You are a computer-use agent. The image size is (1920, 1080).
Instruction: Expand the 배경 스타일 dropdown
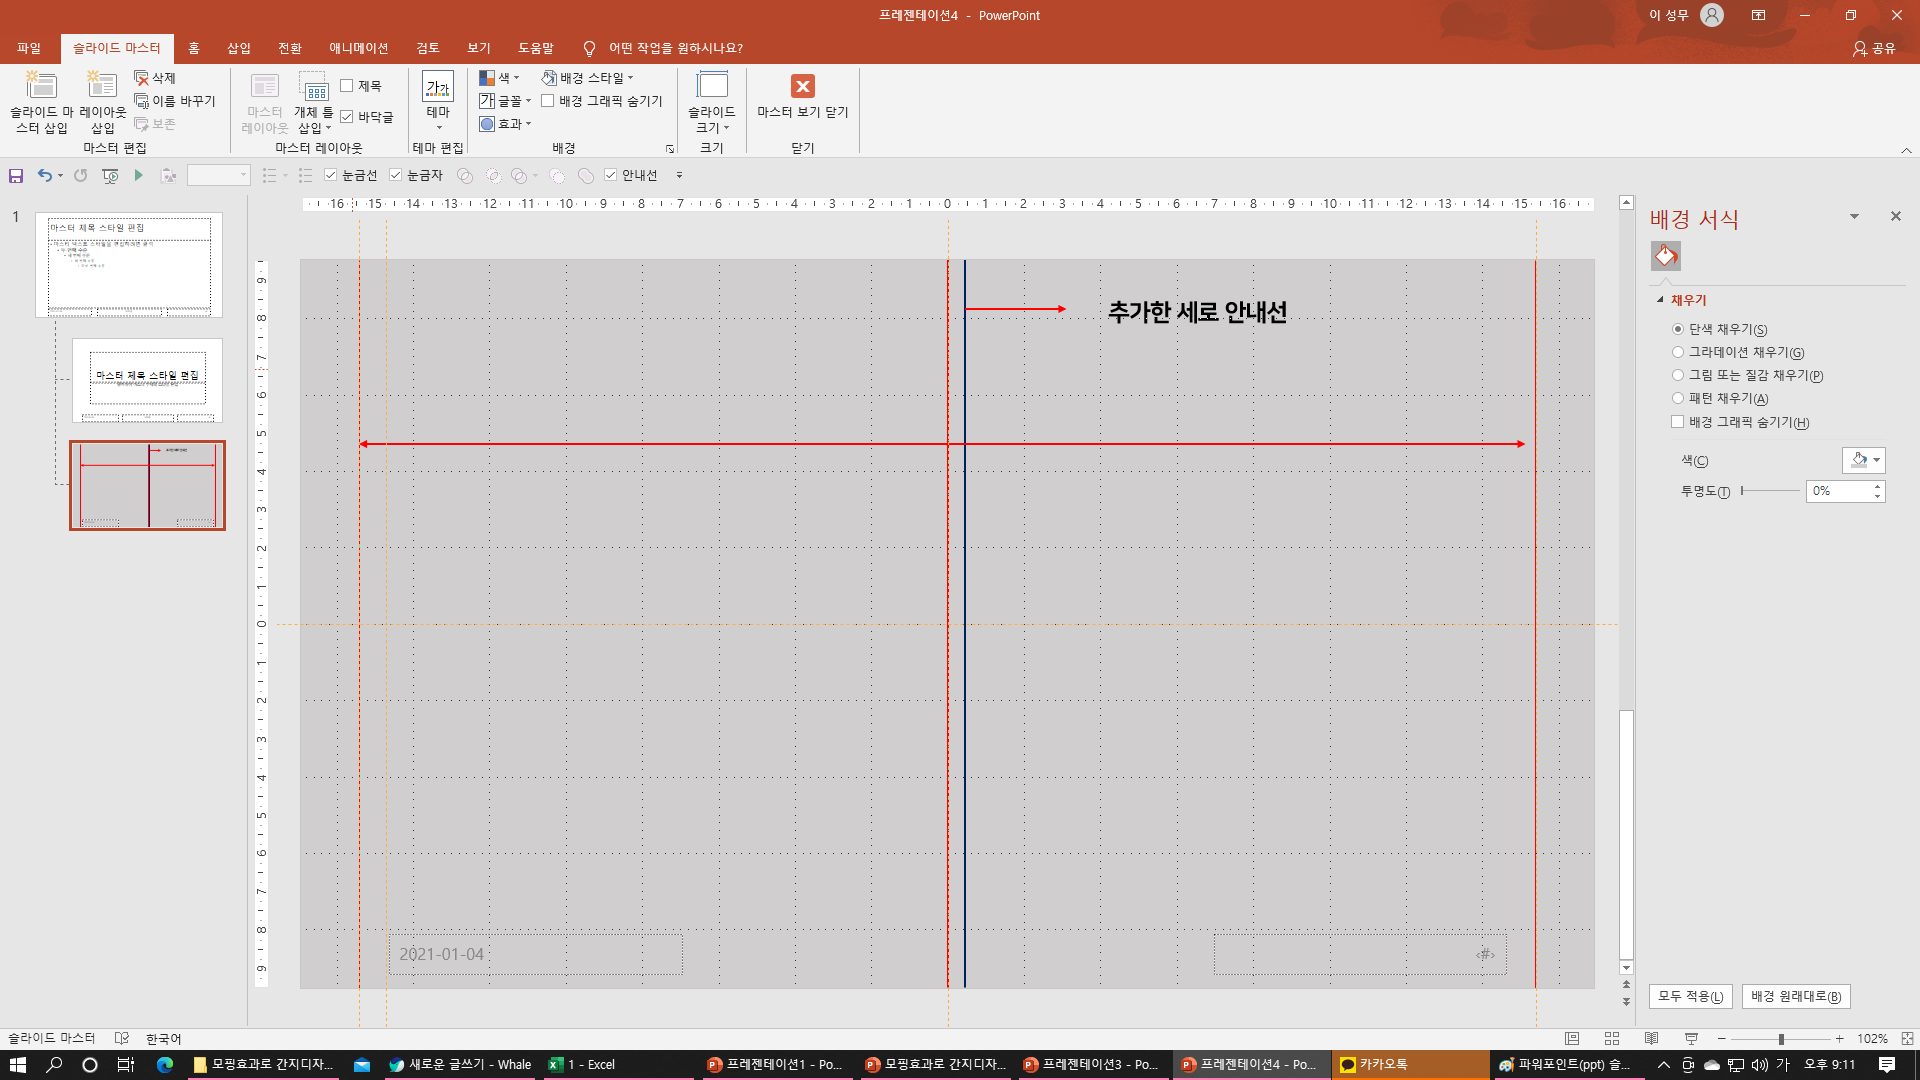pos(588,78)
